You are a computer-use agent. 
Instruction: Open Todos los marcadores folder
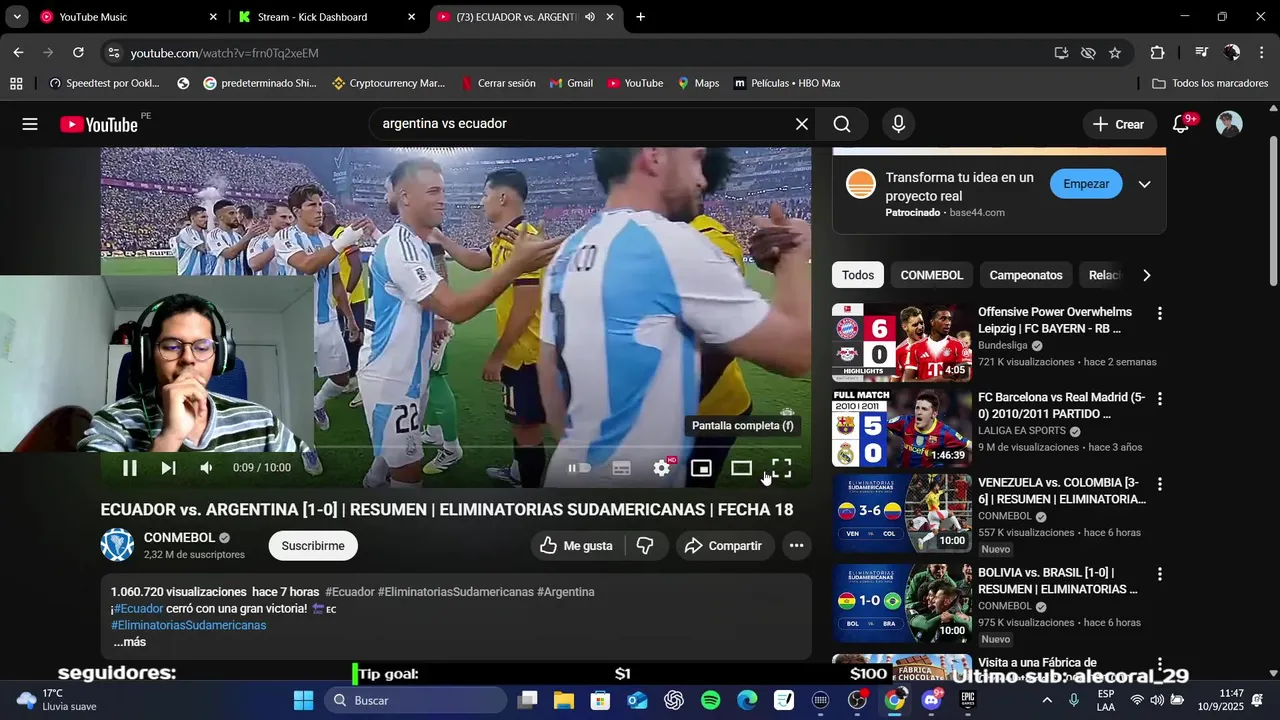click(x=1210, y=83)
